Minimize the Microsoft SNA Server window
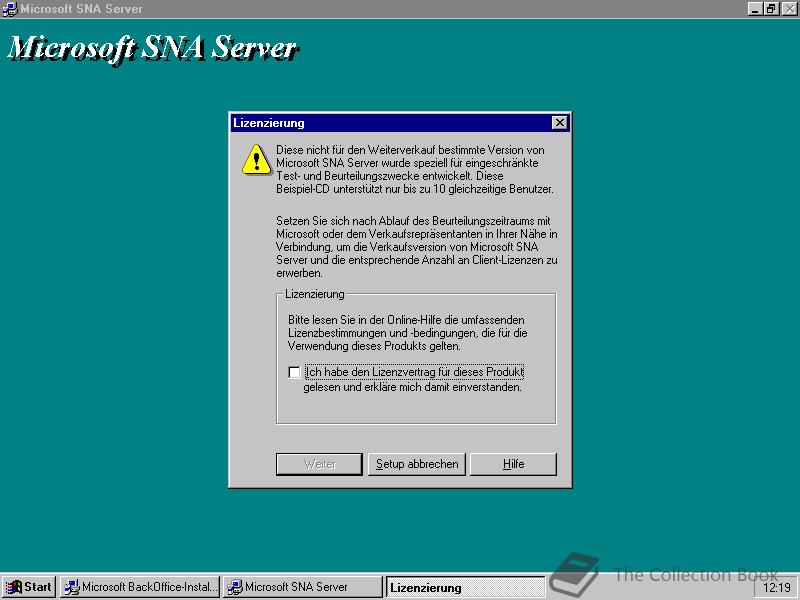The width and height of the screenshot is (800, 600). click(755, 9)
